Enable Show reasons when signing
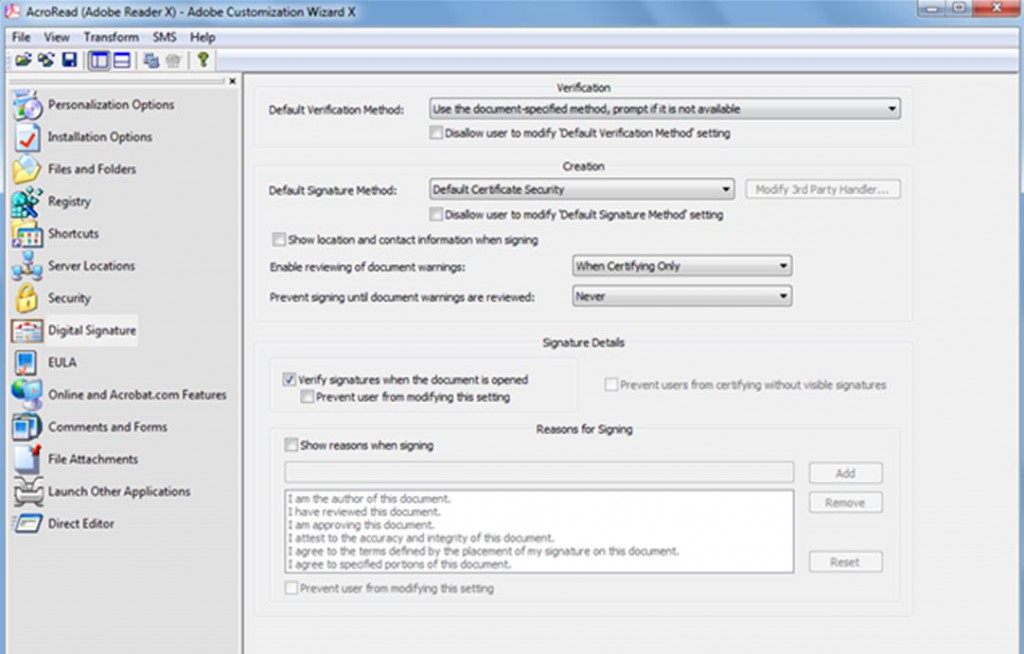Viewport: 1024px width, 654px height. [291, 446]
